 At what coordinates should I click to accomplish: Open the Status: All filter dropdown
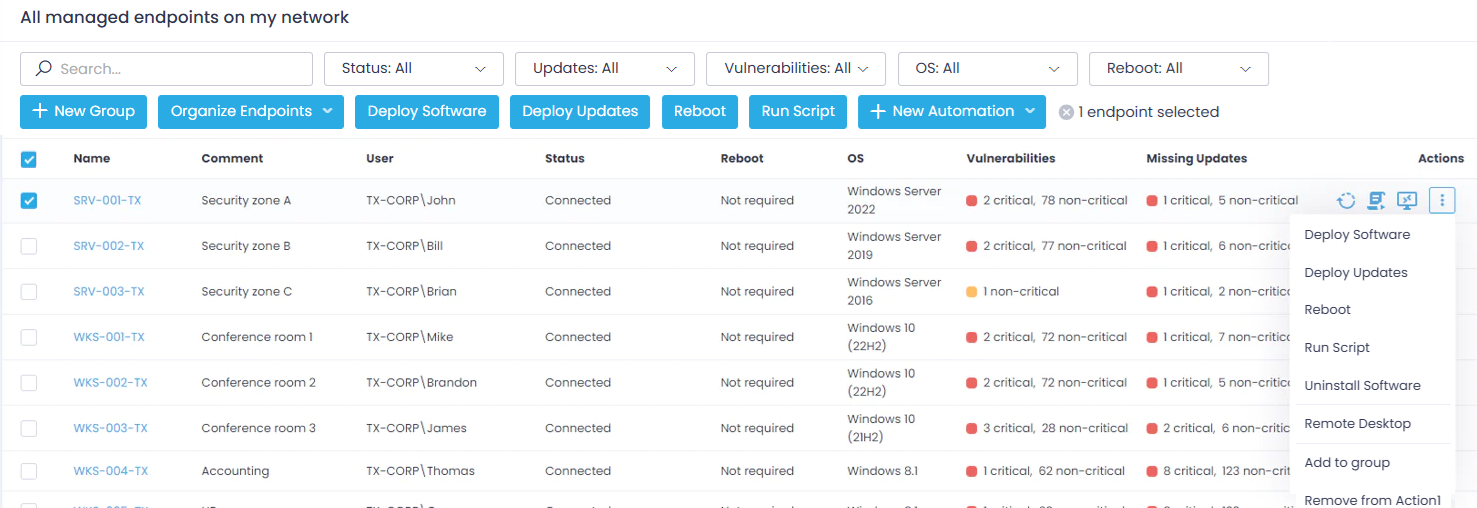tap(414, 69)
